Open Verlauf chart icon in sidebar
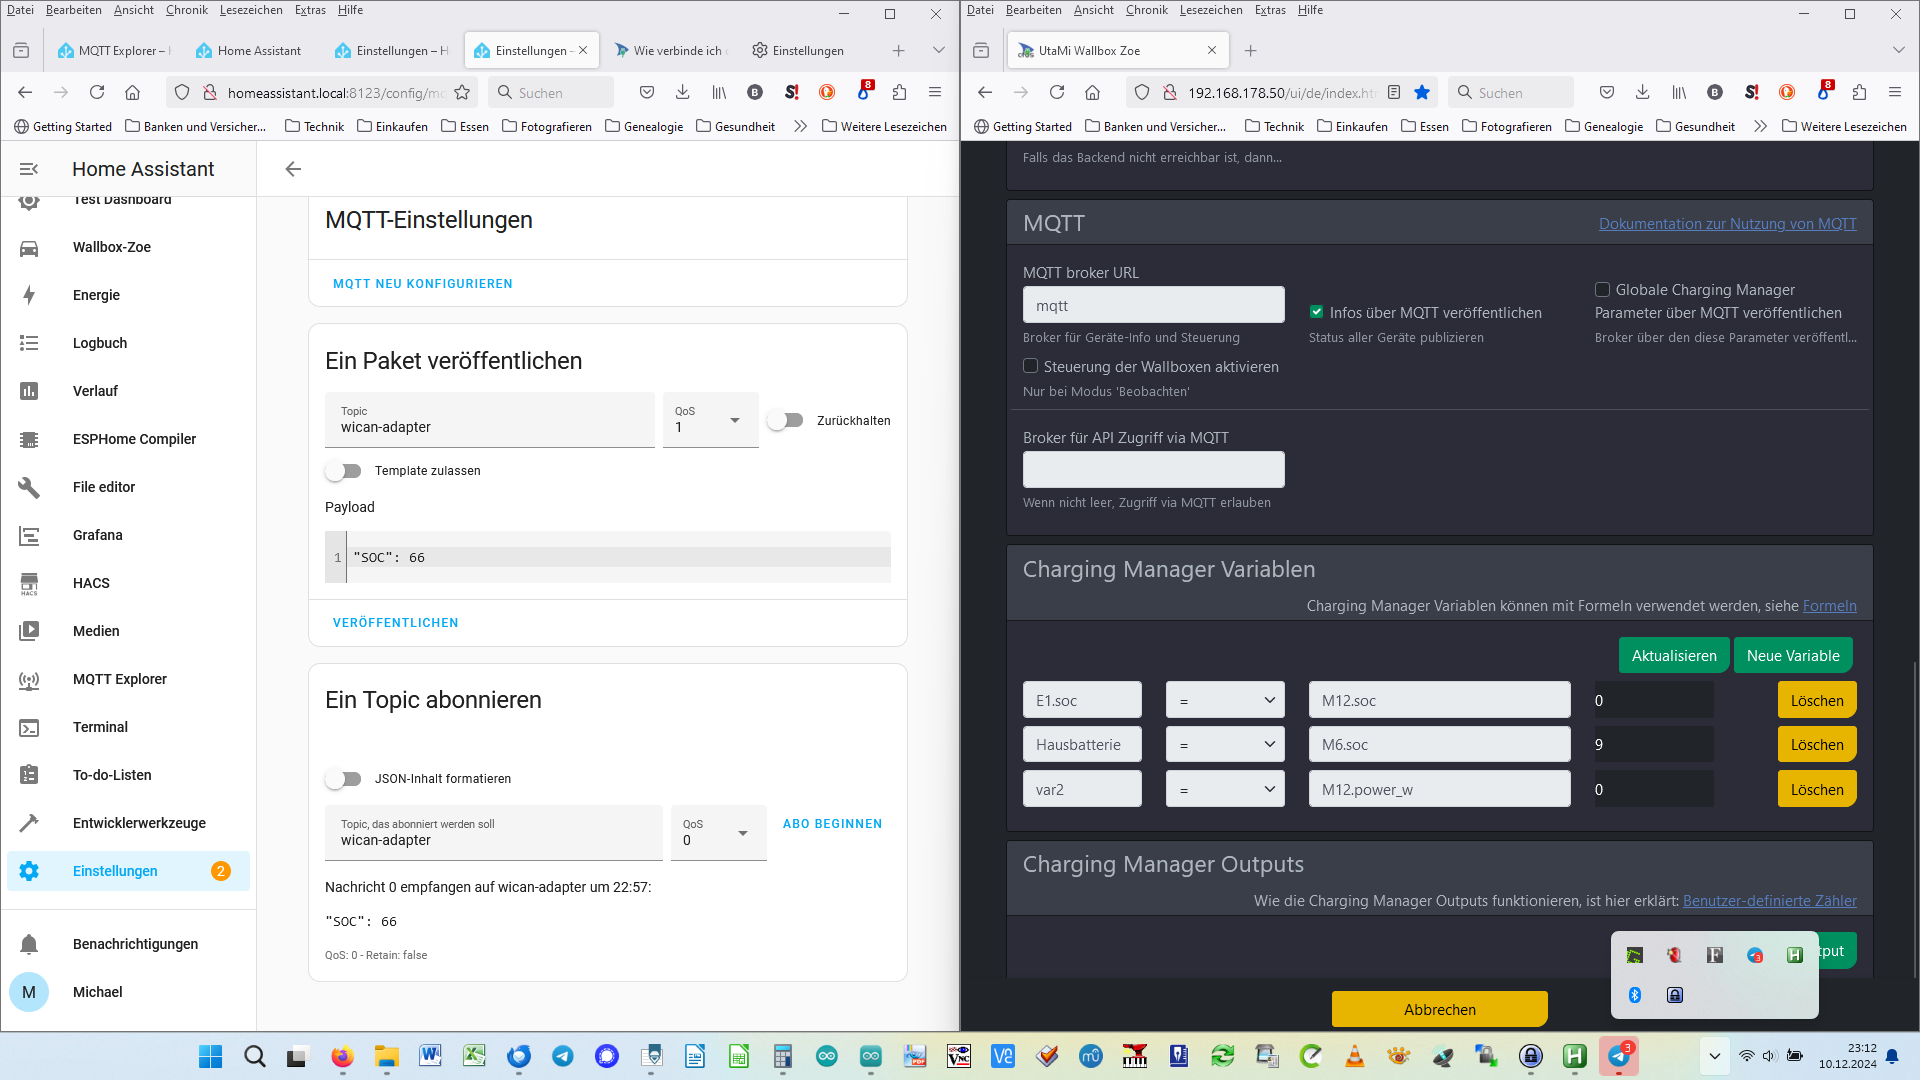1920x1080 pixels. tap(29, 392)
